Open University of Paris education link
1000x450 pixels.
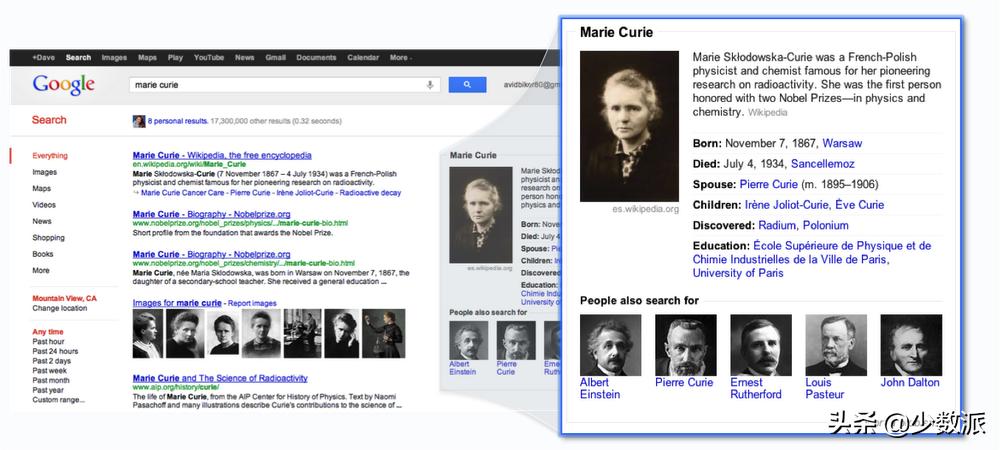coord(738,273)
